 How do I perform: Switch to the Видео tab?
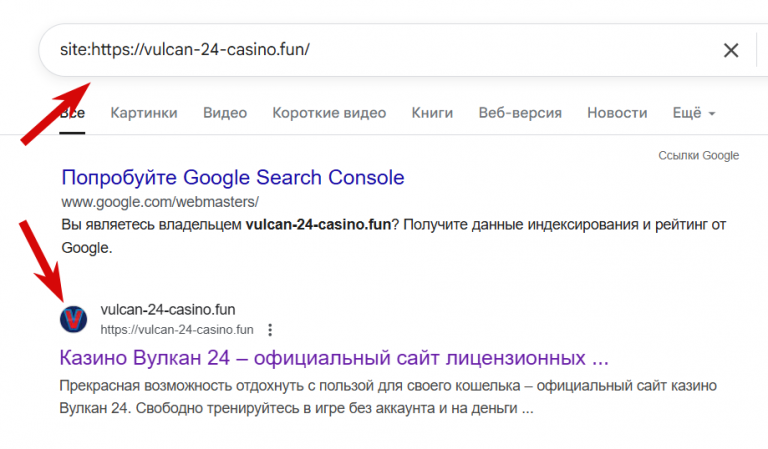tap(225, 113)
